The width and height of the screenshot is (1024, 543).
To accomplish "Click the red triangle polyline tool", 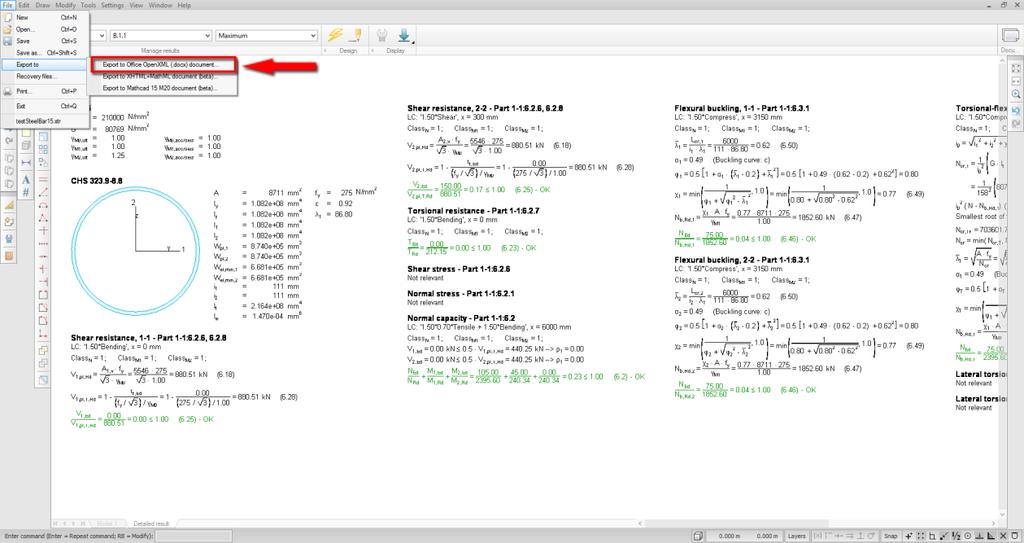I will click(43, 218).
